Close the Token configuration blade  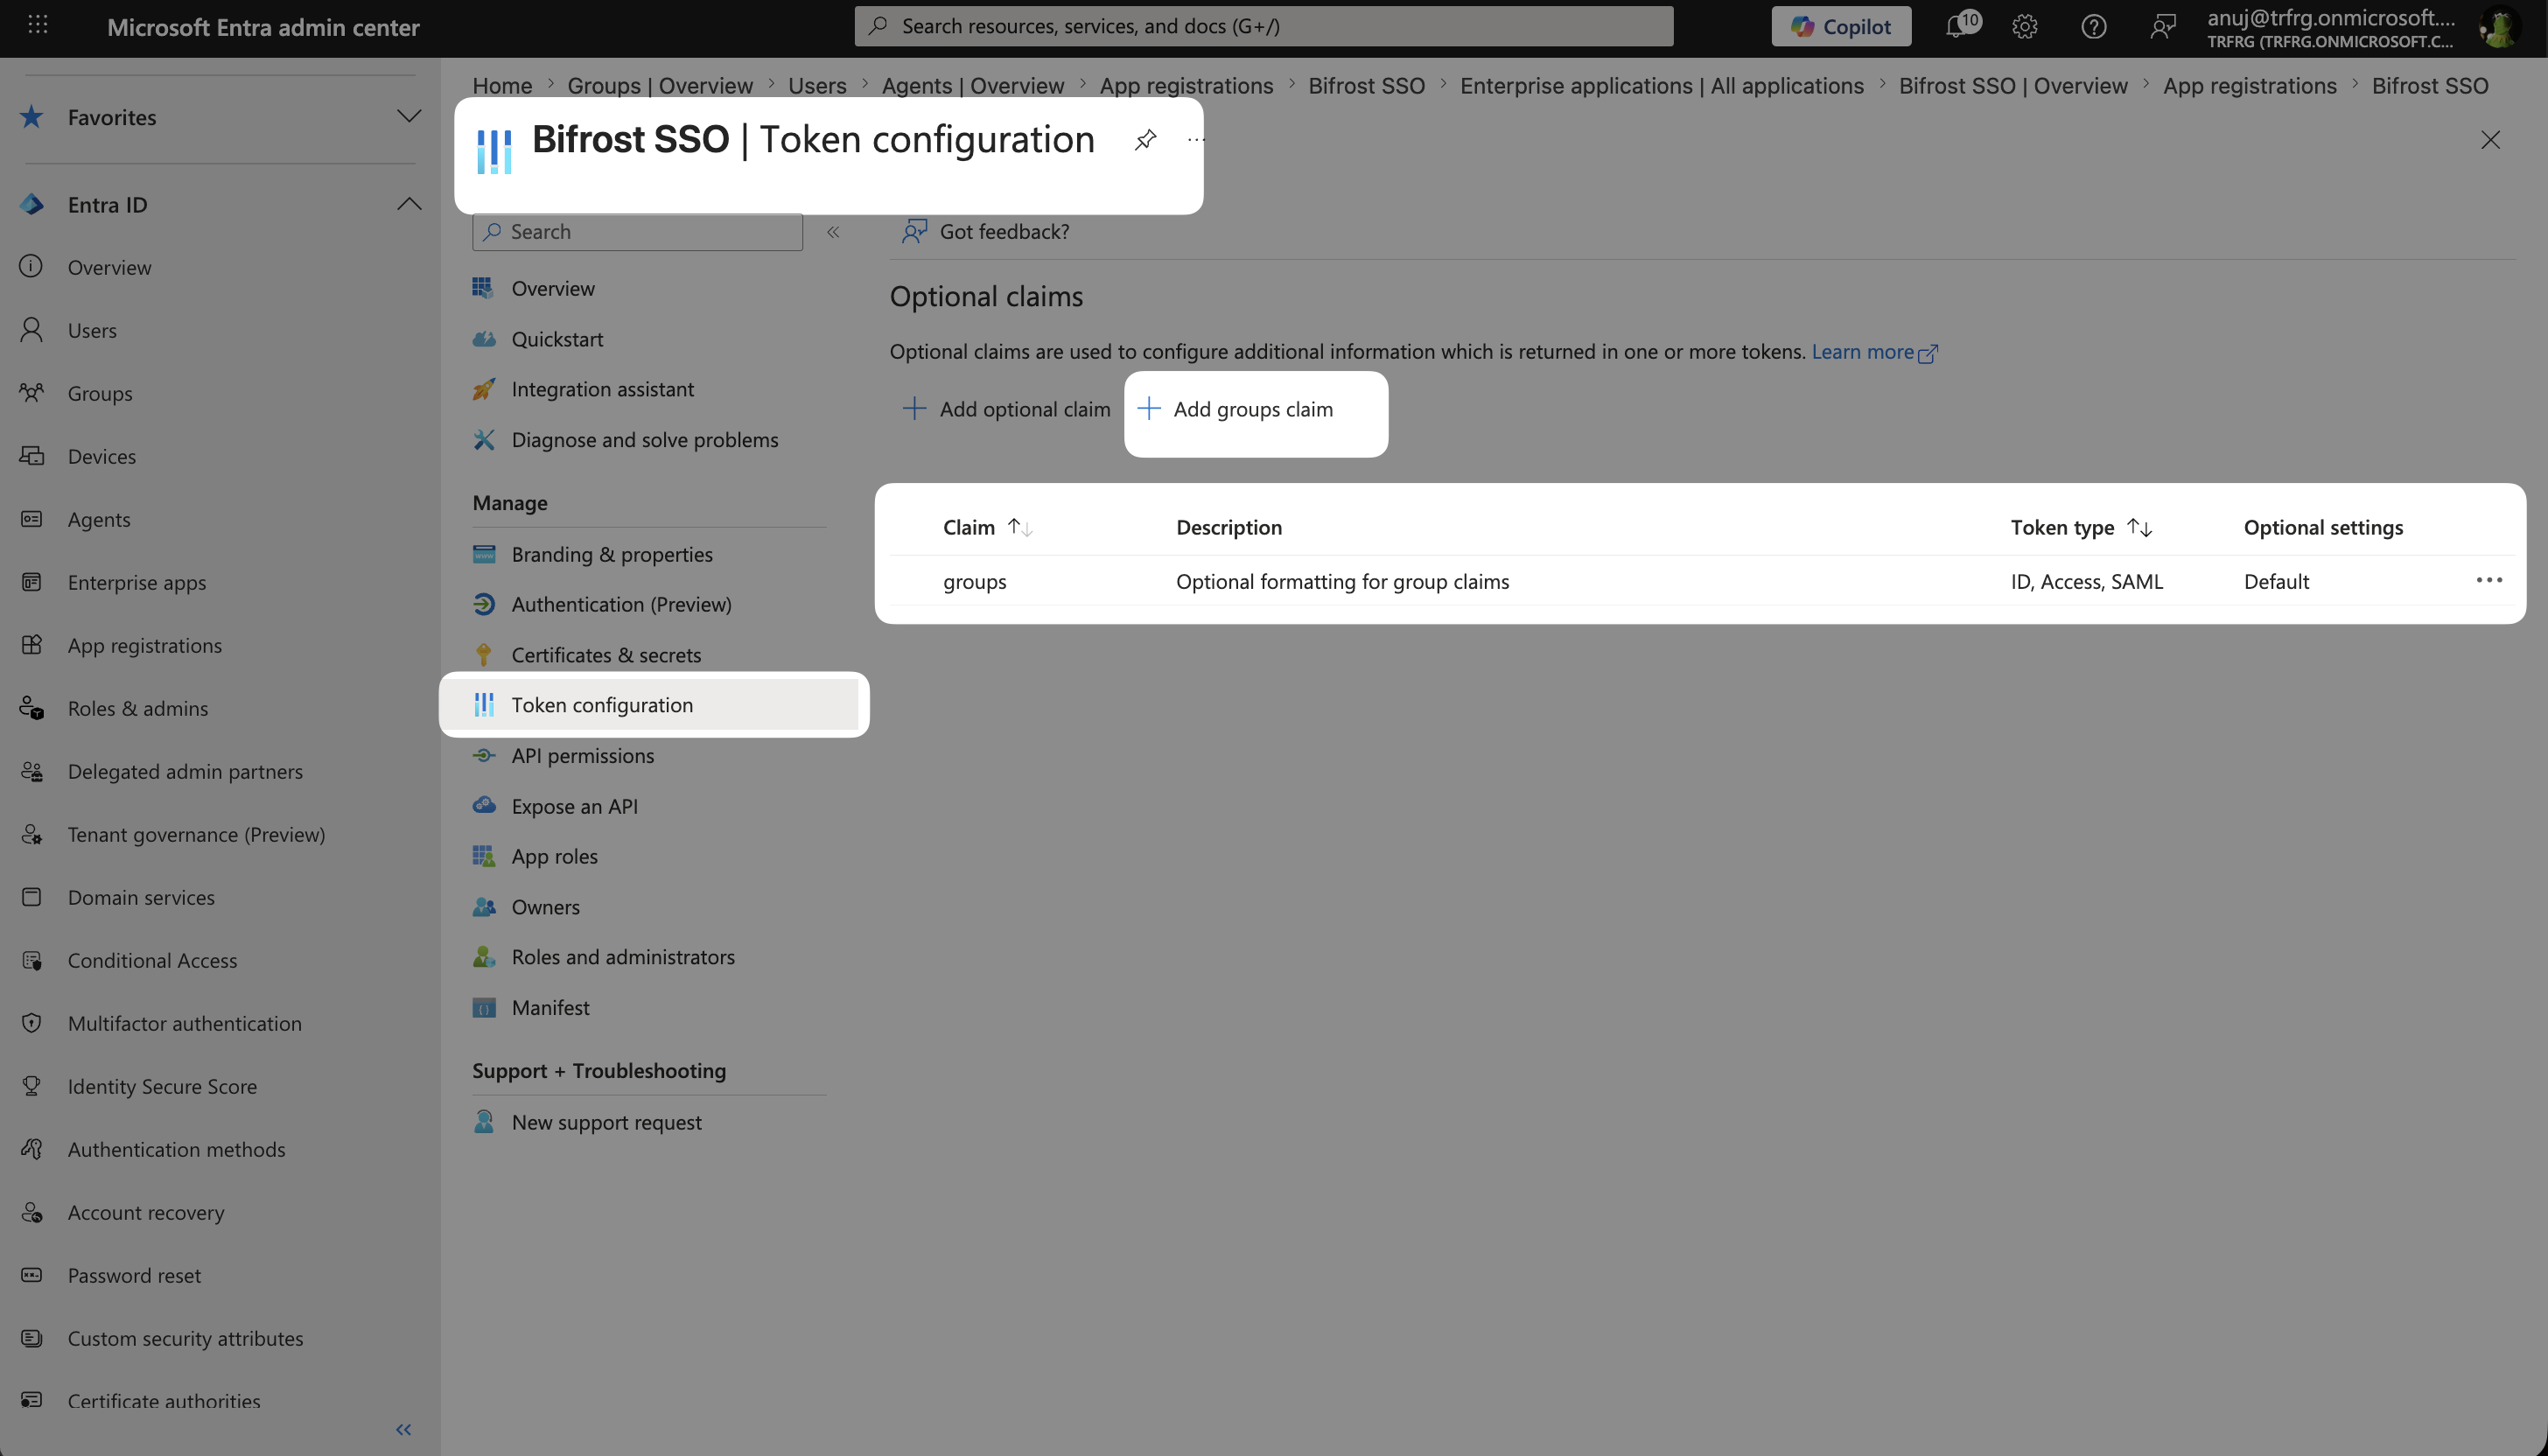point(2490,140)
